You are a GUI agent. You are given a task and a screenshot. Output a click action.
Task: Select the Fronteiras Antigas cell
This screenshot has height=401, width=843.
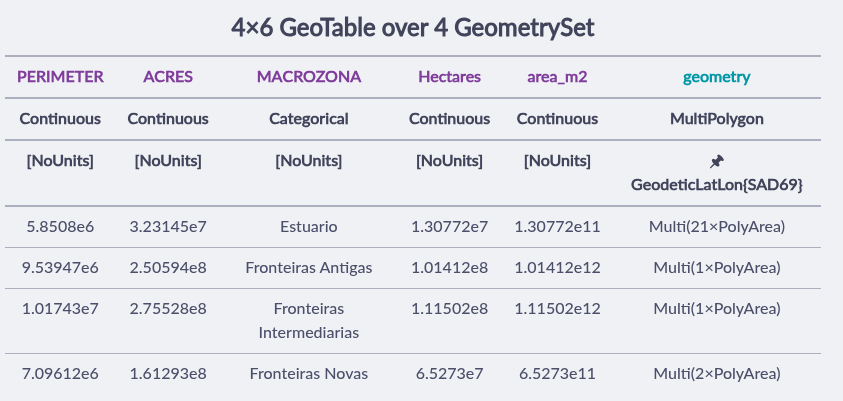309,268
